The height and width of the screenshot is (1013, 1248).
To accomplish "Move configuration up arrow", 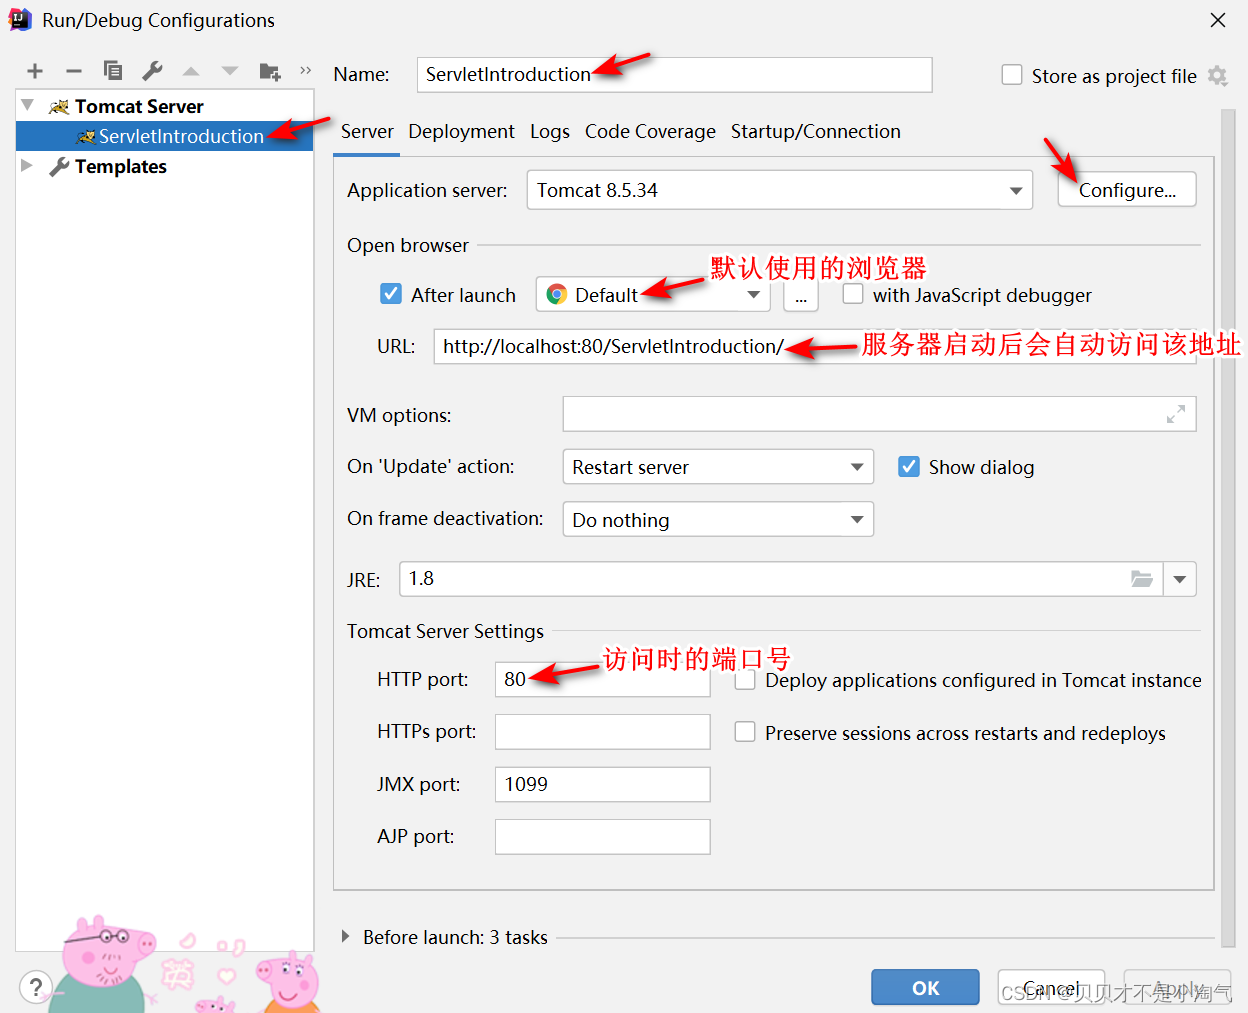I will (191, 71).
